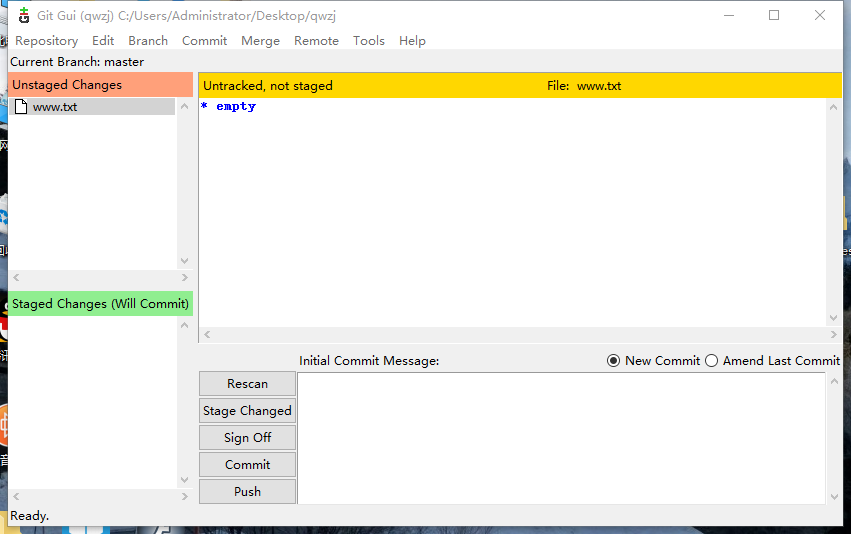Open the Tools menu
This screenshot has height=534, width=851.
pyautogui.click(x=369, y=41)
